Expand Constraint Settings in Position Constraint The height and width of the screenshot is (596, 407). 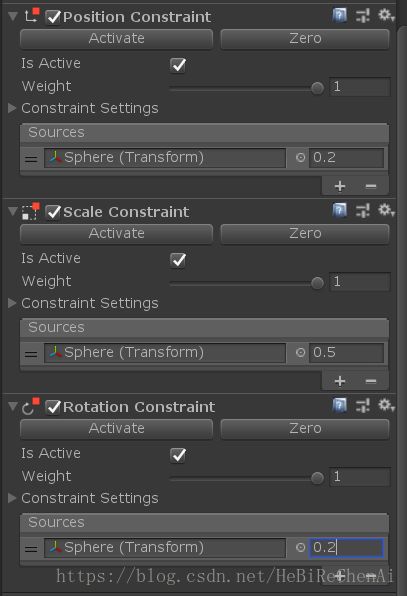coord(12,108)
